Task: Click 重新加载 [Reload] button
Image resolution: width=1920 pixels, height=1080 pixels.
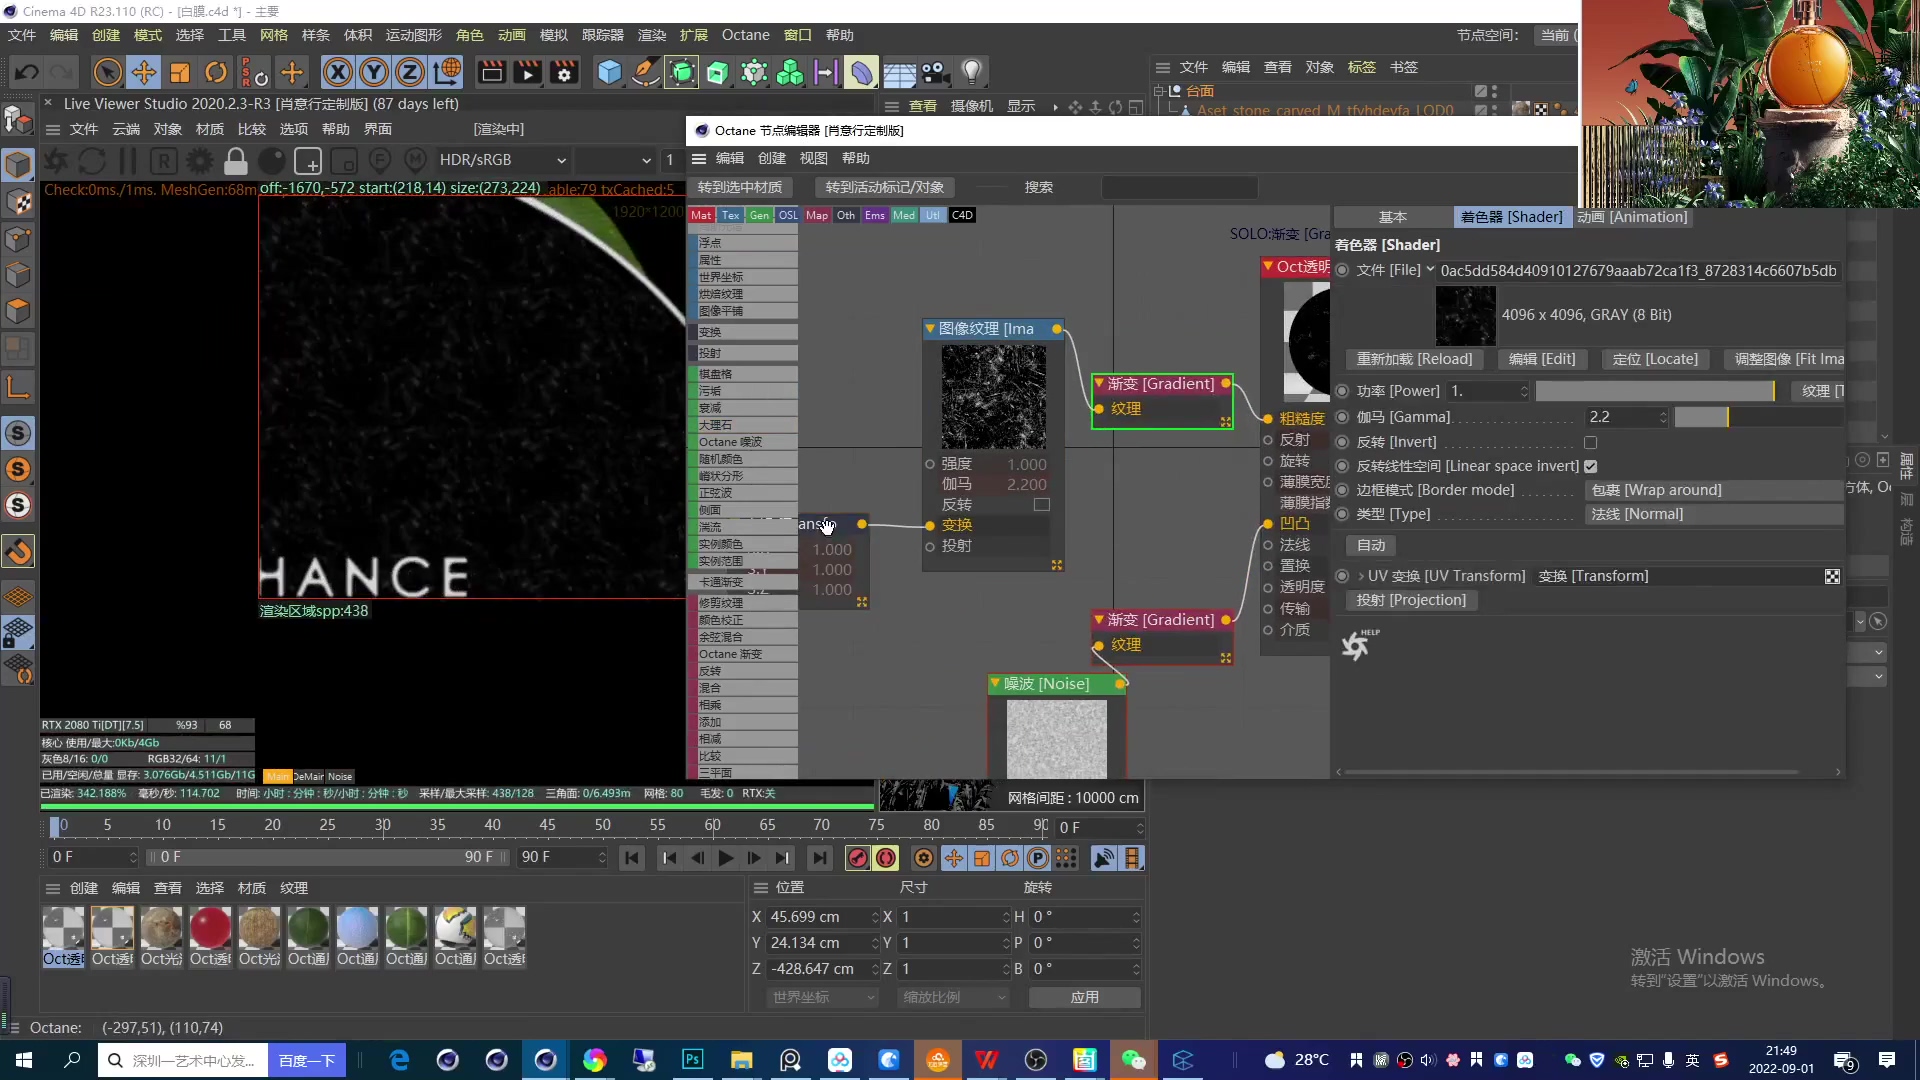Action: [1414, 359]
